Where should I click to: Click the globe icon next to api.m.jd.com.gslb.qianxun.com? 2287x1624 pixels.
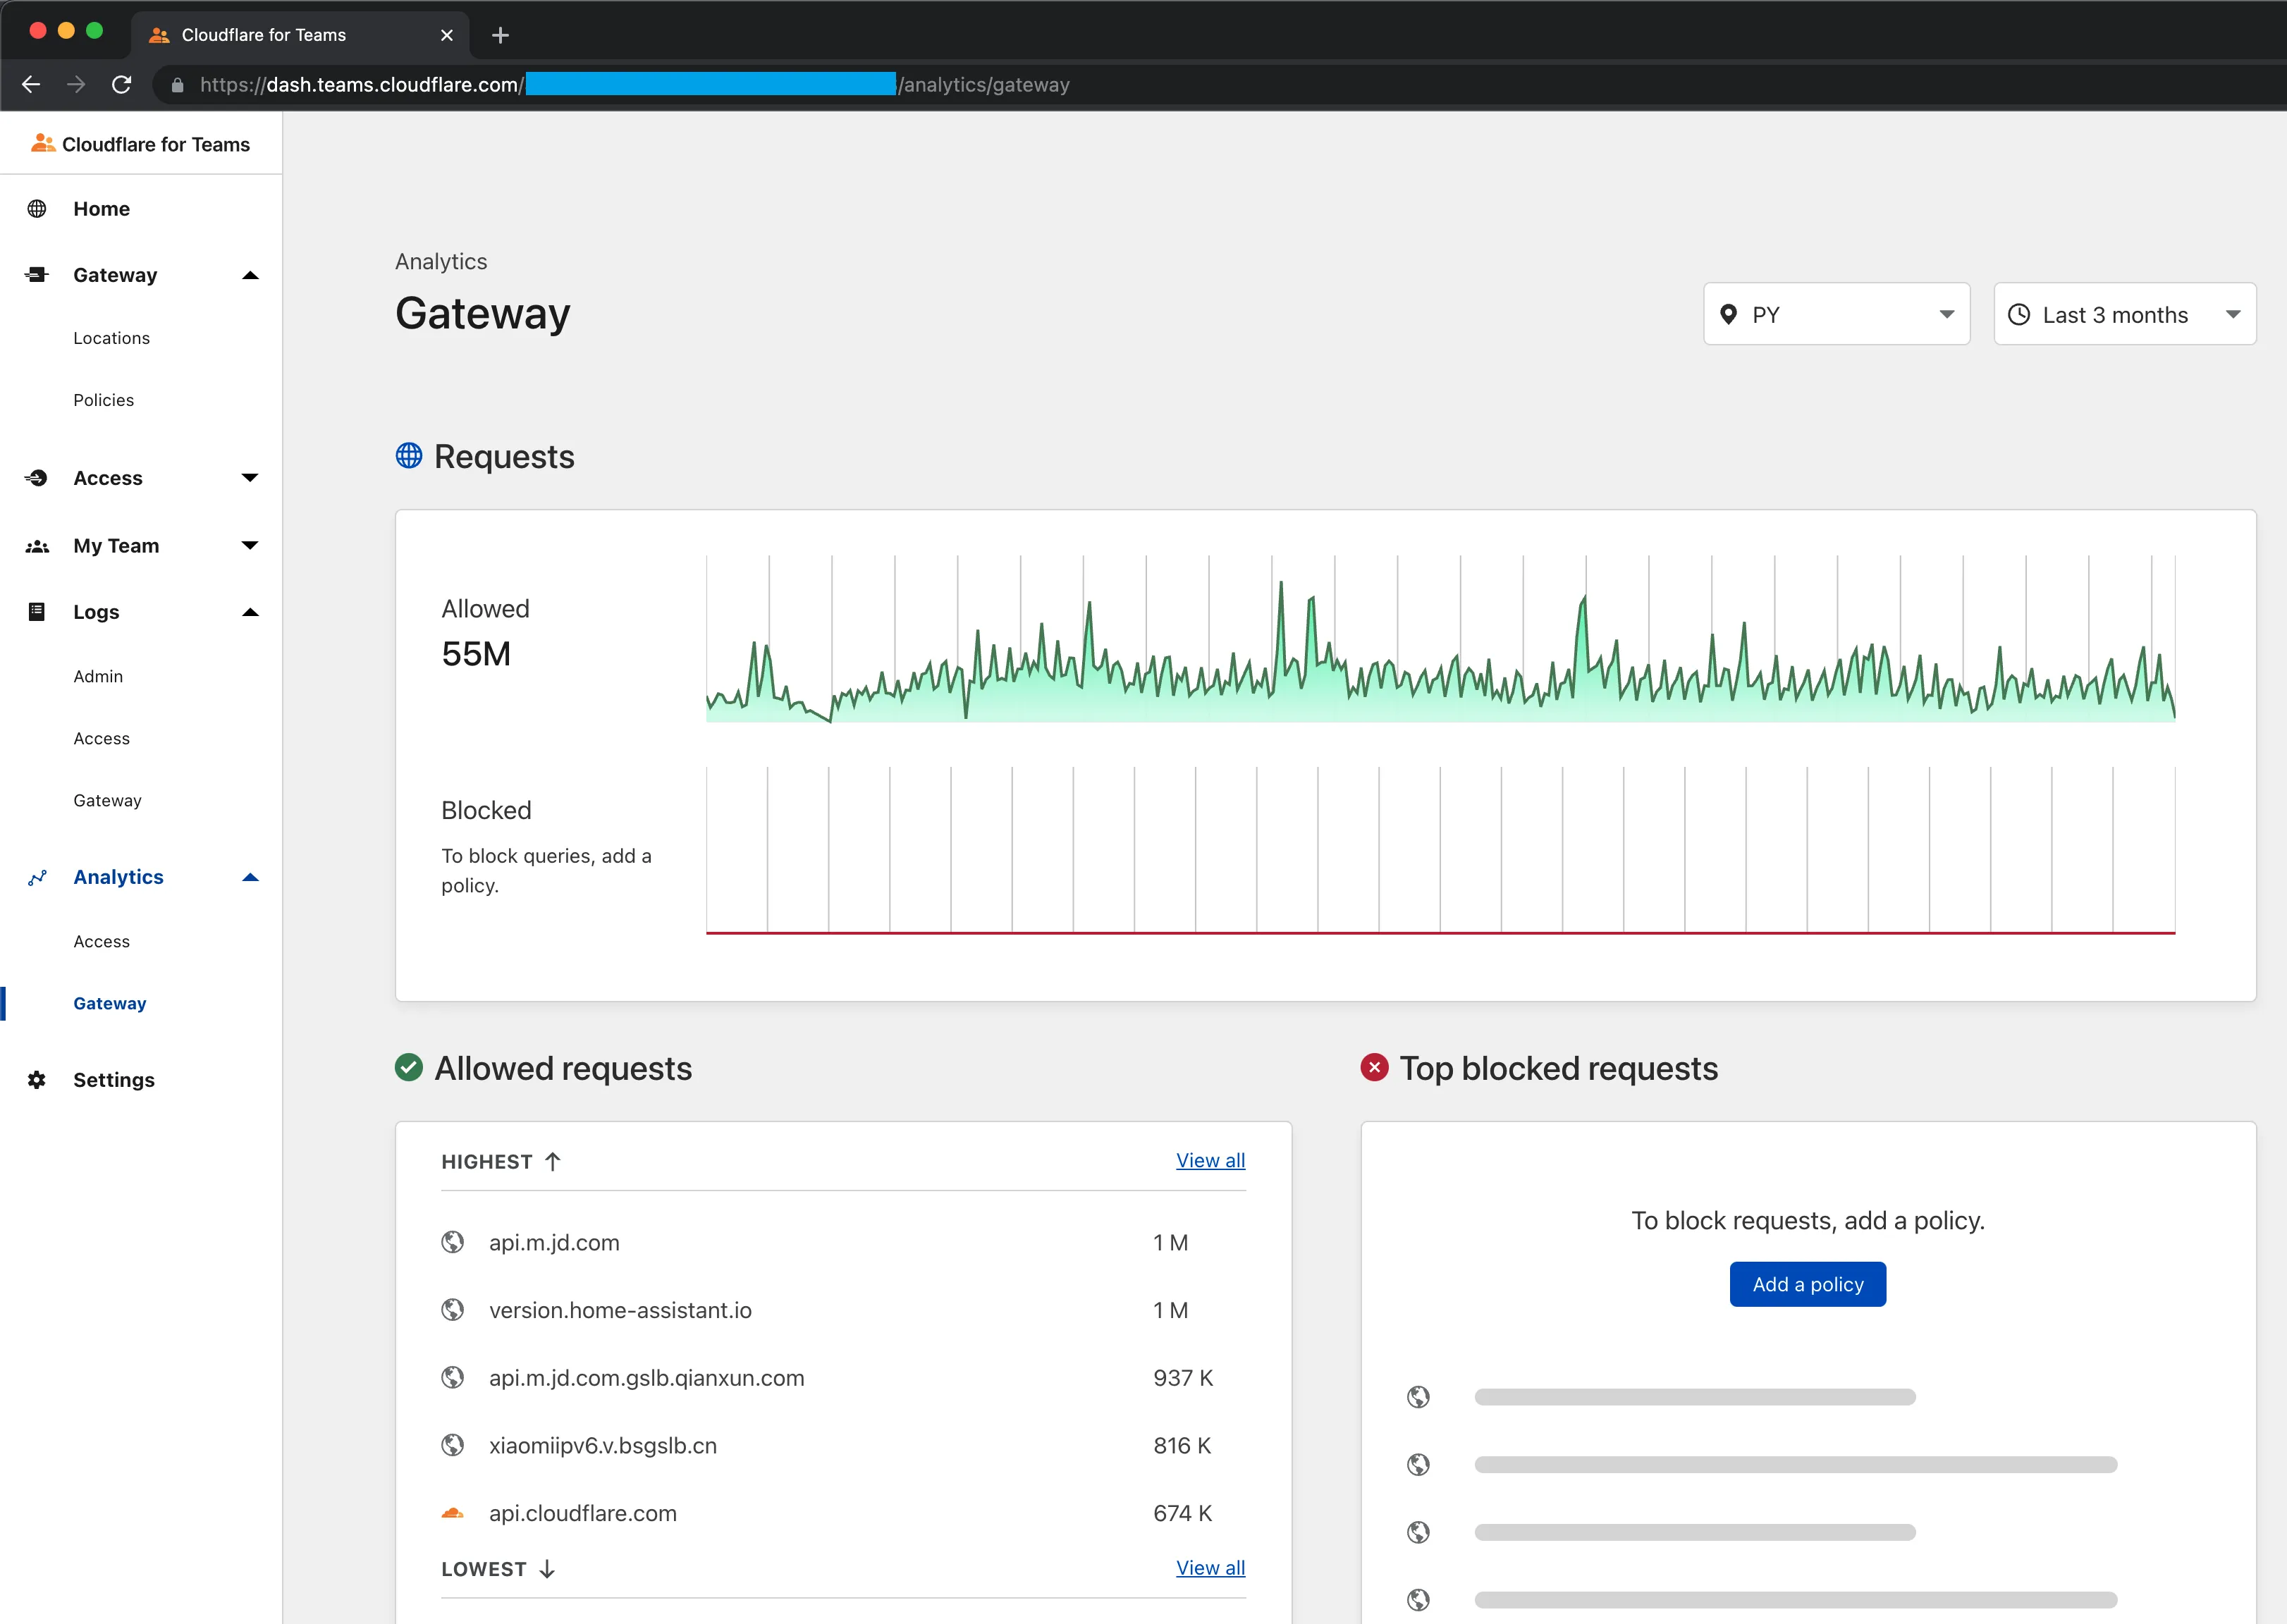453,1377
